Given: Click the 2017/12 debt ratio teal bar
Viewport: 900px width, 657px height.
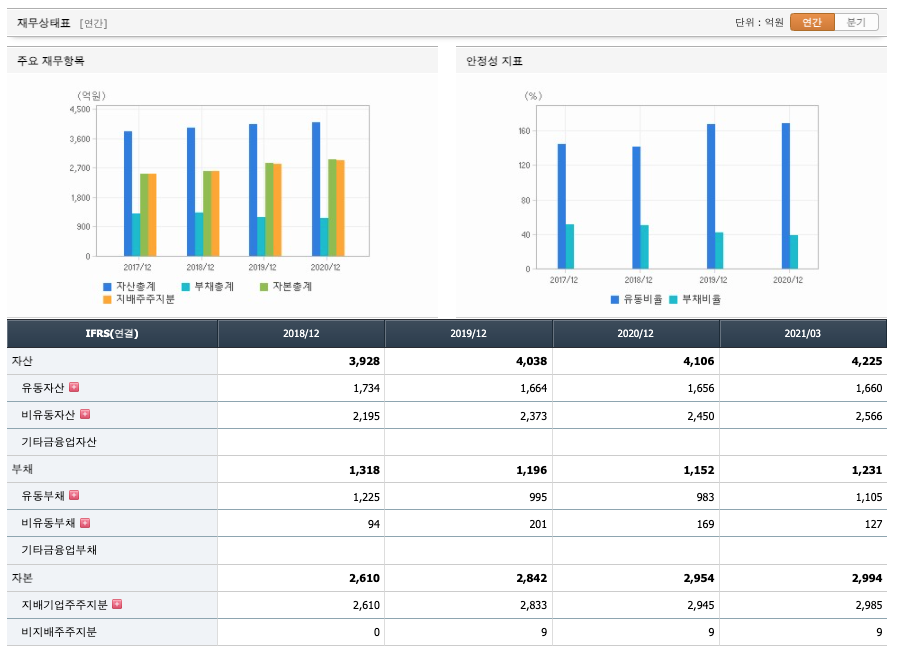Looking at the screenshot, I should tap(570, 246).
